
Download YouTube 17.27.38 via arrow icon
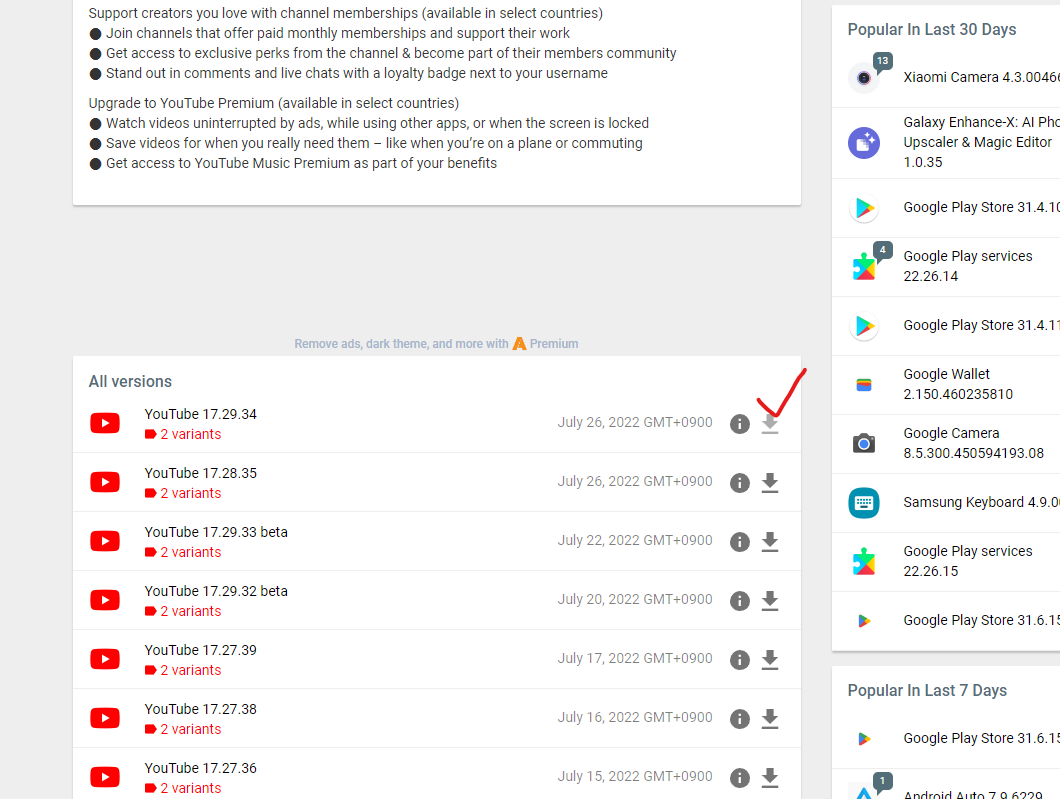click(770, 719)
